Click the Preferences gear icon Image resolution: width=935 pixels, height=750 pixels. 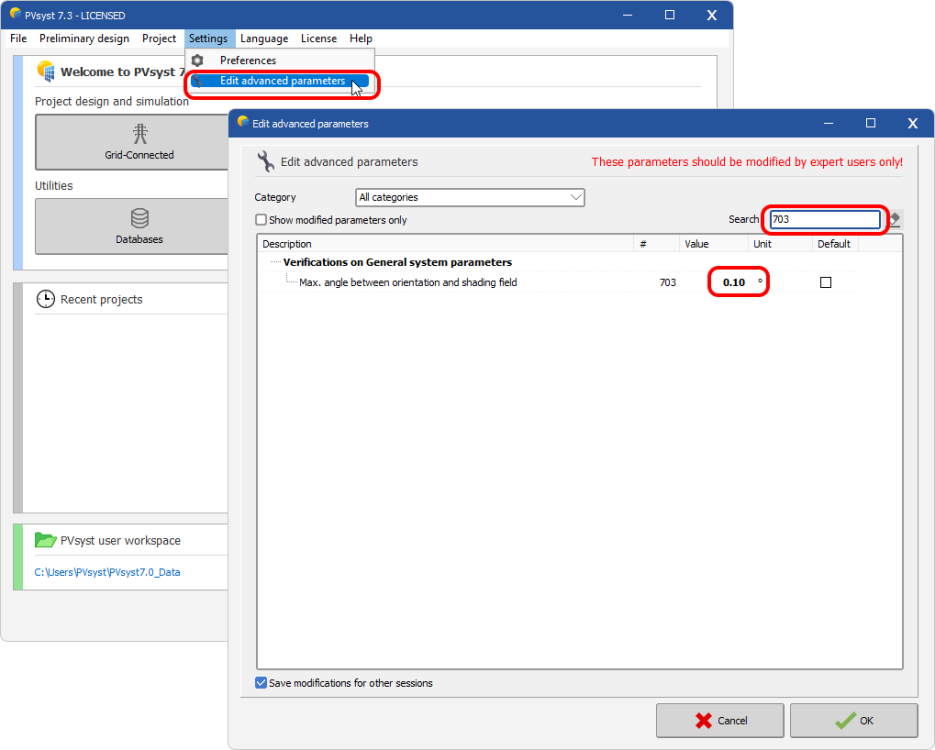coord(197,61)
